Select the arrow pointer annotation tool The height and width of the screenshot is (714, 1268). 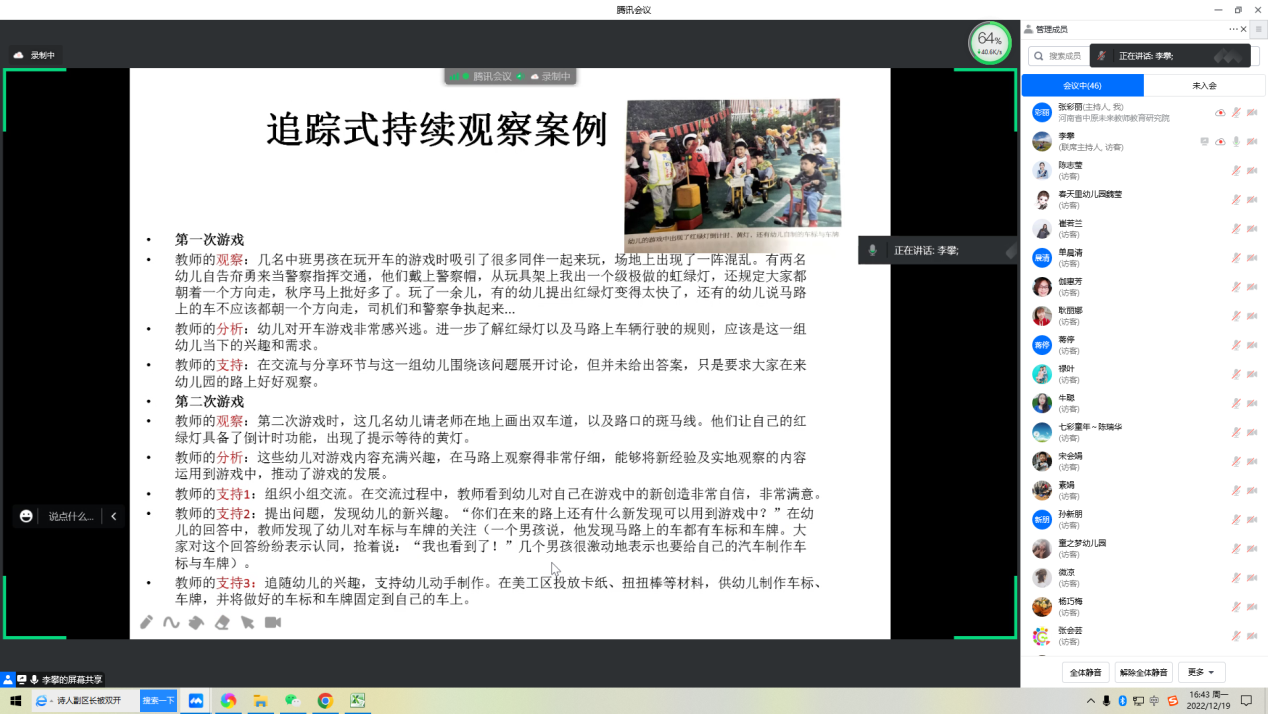click(x=247, y=622)
